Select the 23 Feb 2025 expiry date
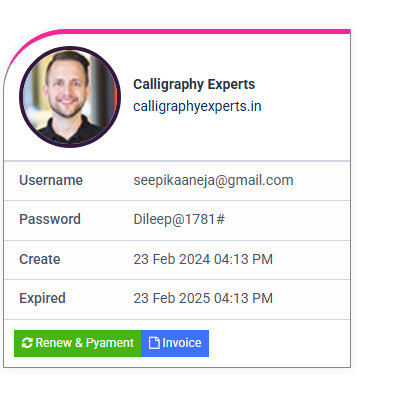This screenshot has width=420, height=393. [172, 298]
